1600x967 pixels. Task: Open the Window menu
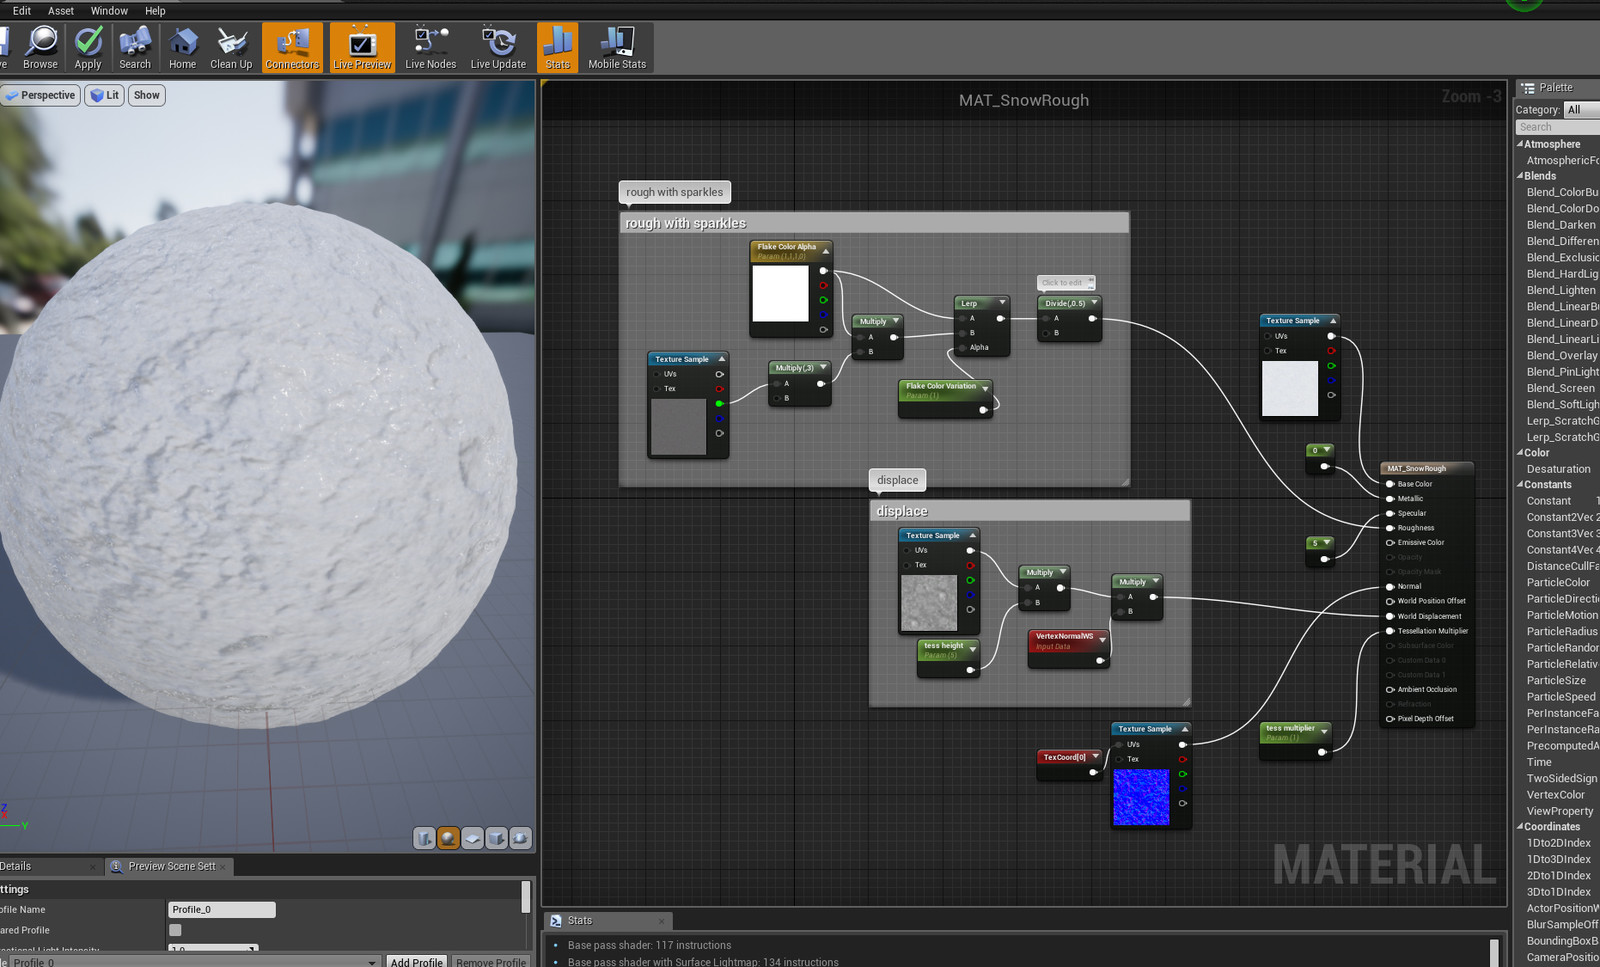pos(109,11)
